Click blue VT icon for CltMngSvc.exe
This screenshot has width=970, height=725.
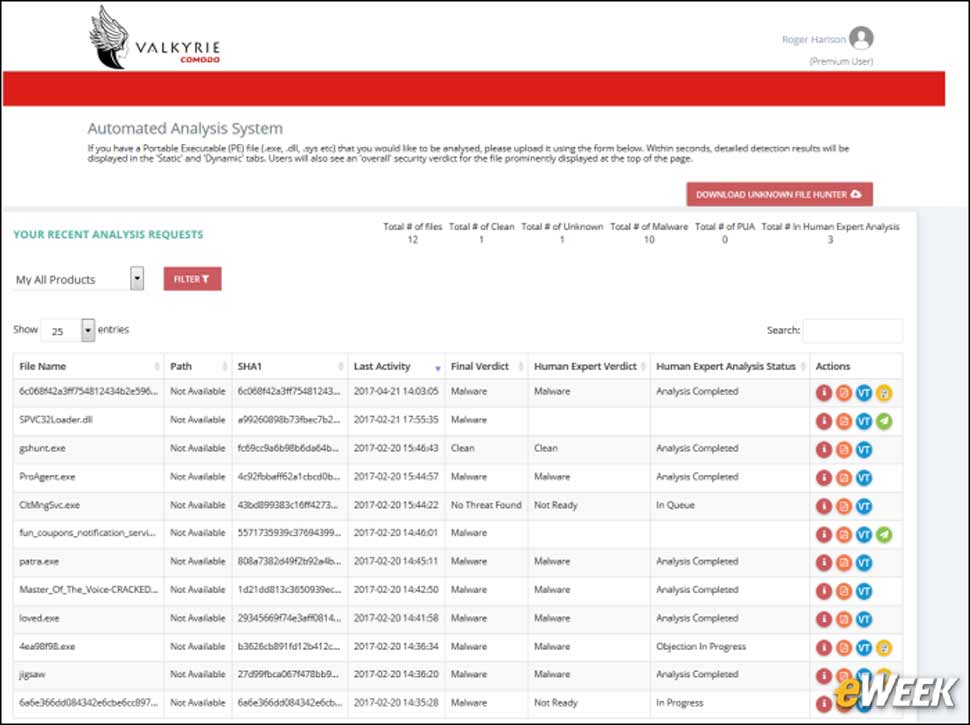click(864, 506)
